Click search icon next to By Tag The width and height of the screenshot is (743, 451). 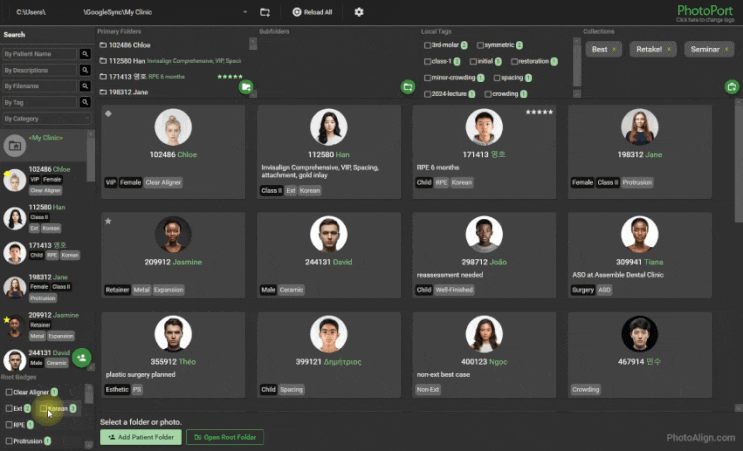coord(85,102)
